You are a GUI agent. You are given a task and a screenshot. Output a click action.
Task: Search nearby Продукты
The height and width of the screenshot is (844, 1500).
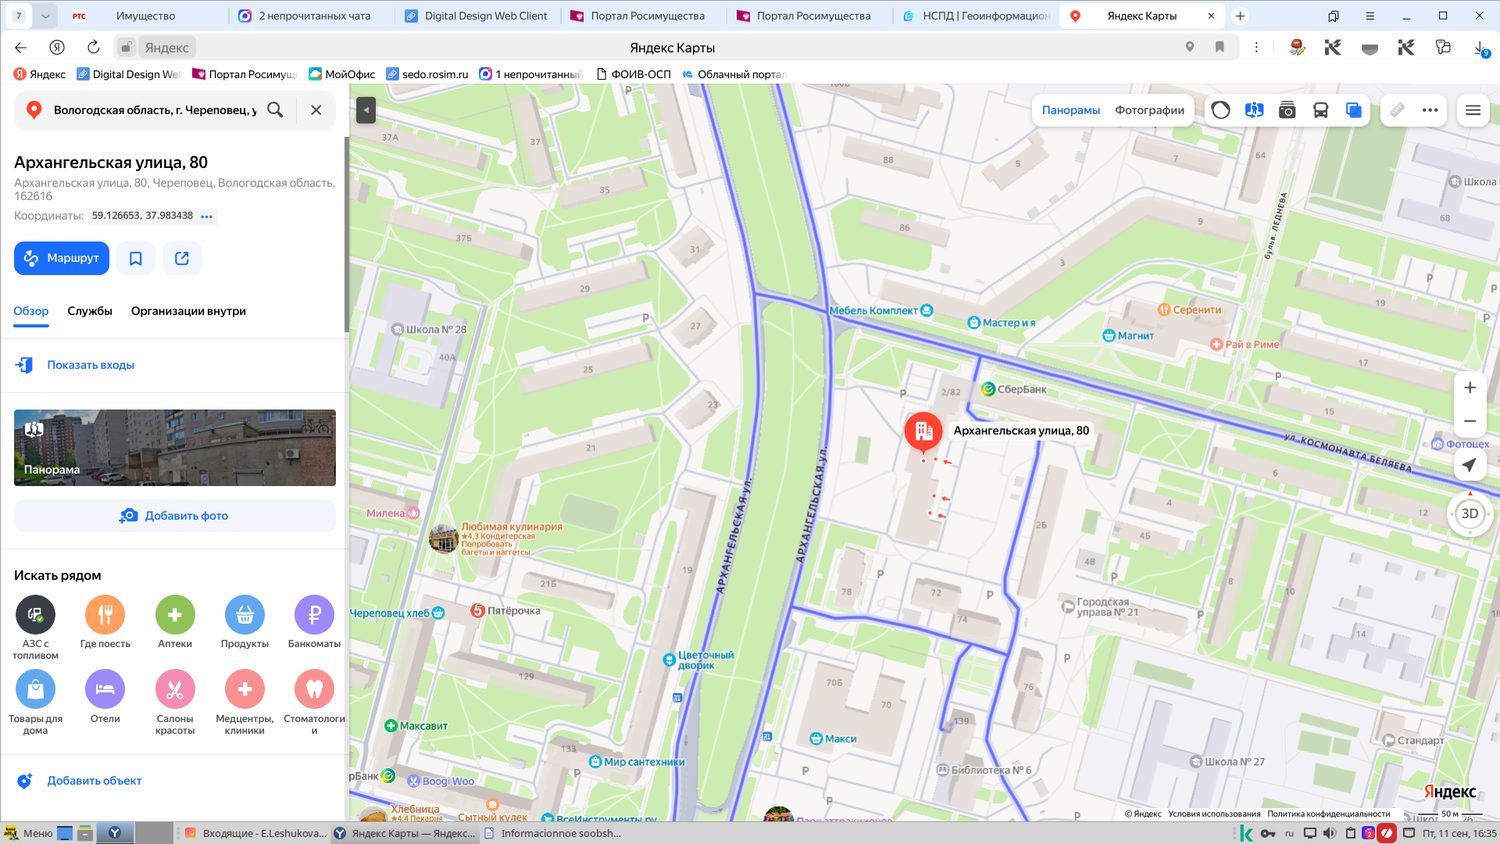(x=245, y=622)
